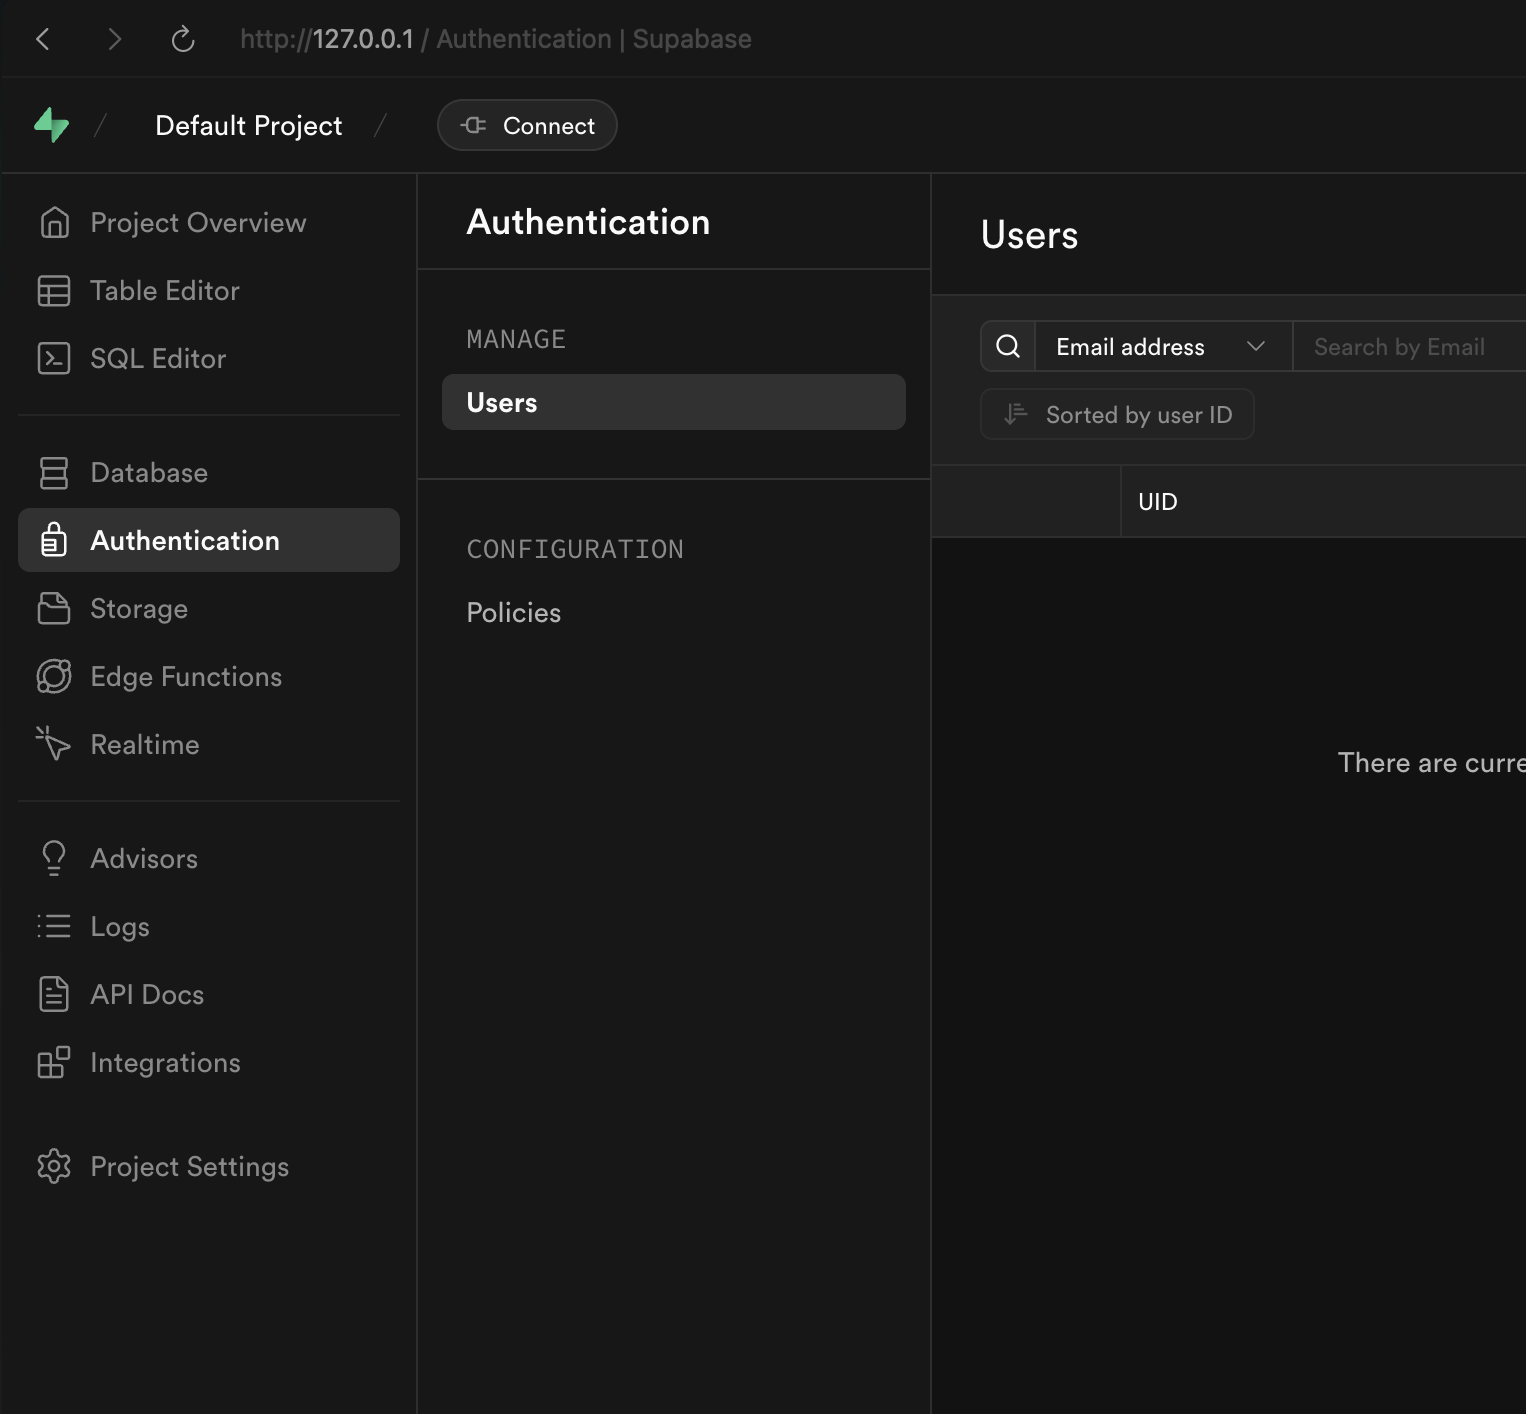
Task: Open Policies under Configuration
Action: (514, 613)
